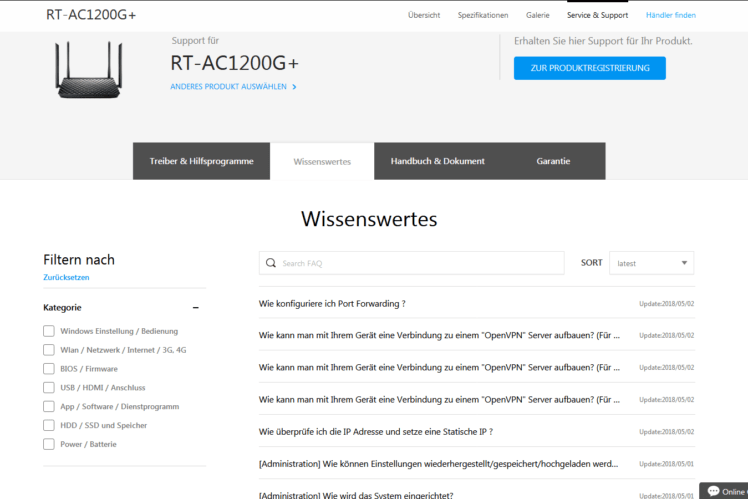Viewport: 748px width, 499px height.
Task: Click Service & Support nav item
Action: [597, 15]
